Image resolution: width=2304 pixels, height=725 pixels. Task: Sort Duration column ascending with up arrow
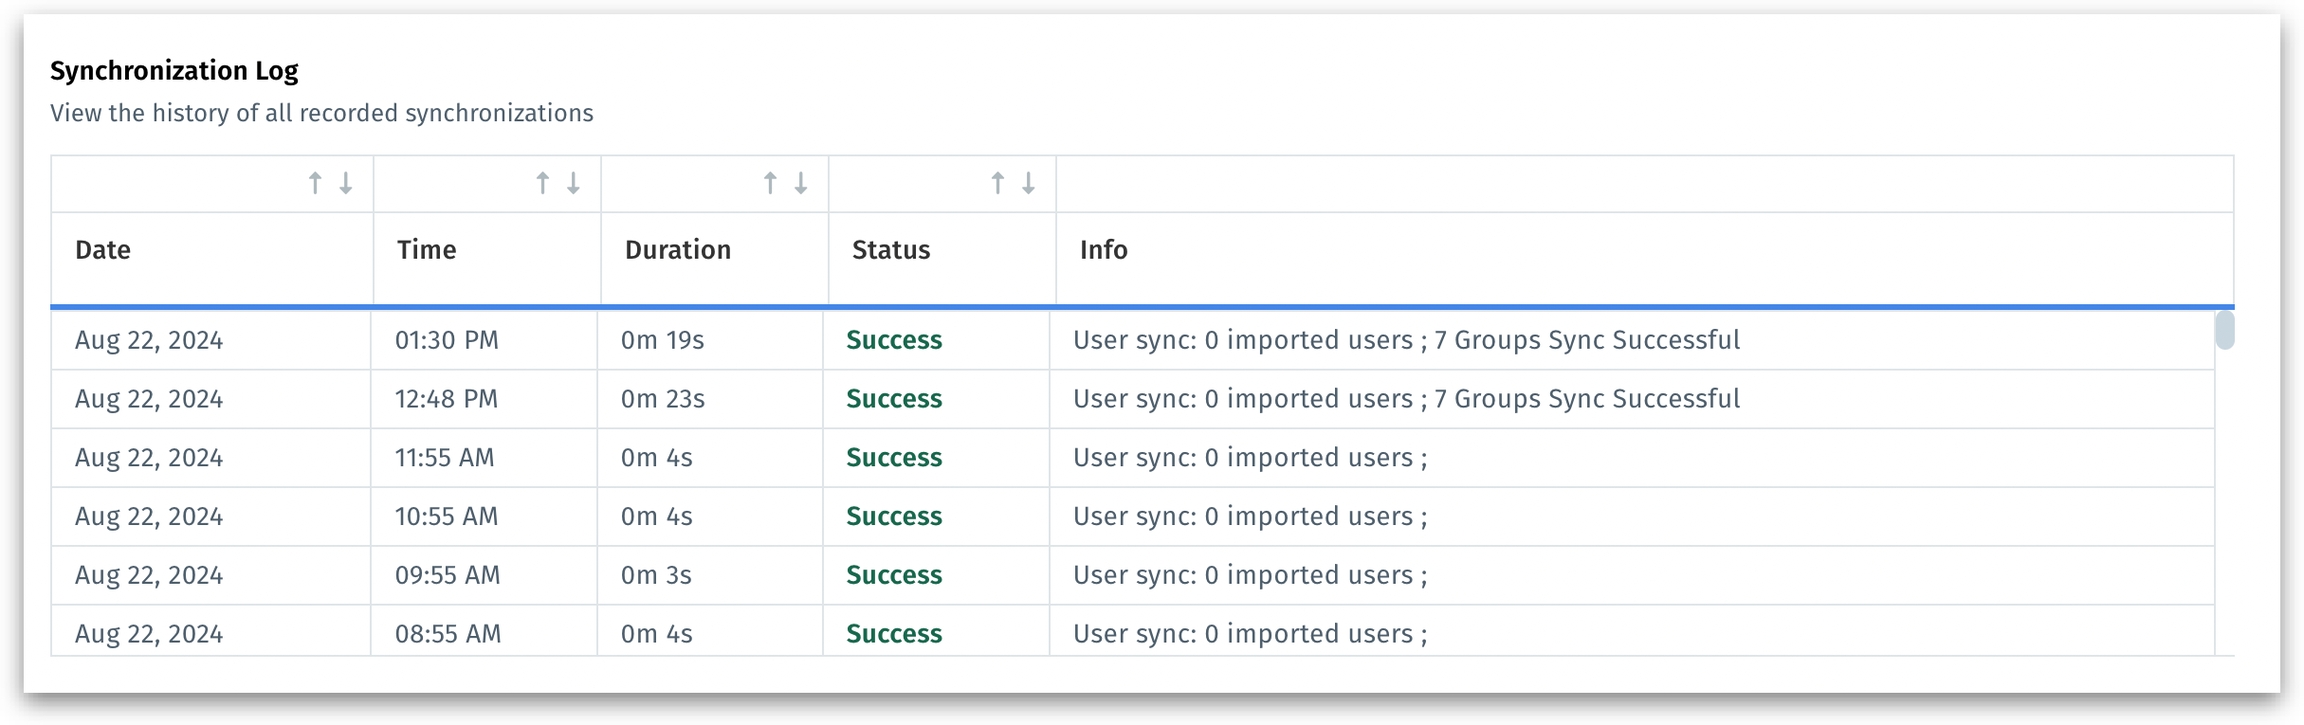coord(770,183)
